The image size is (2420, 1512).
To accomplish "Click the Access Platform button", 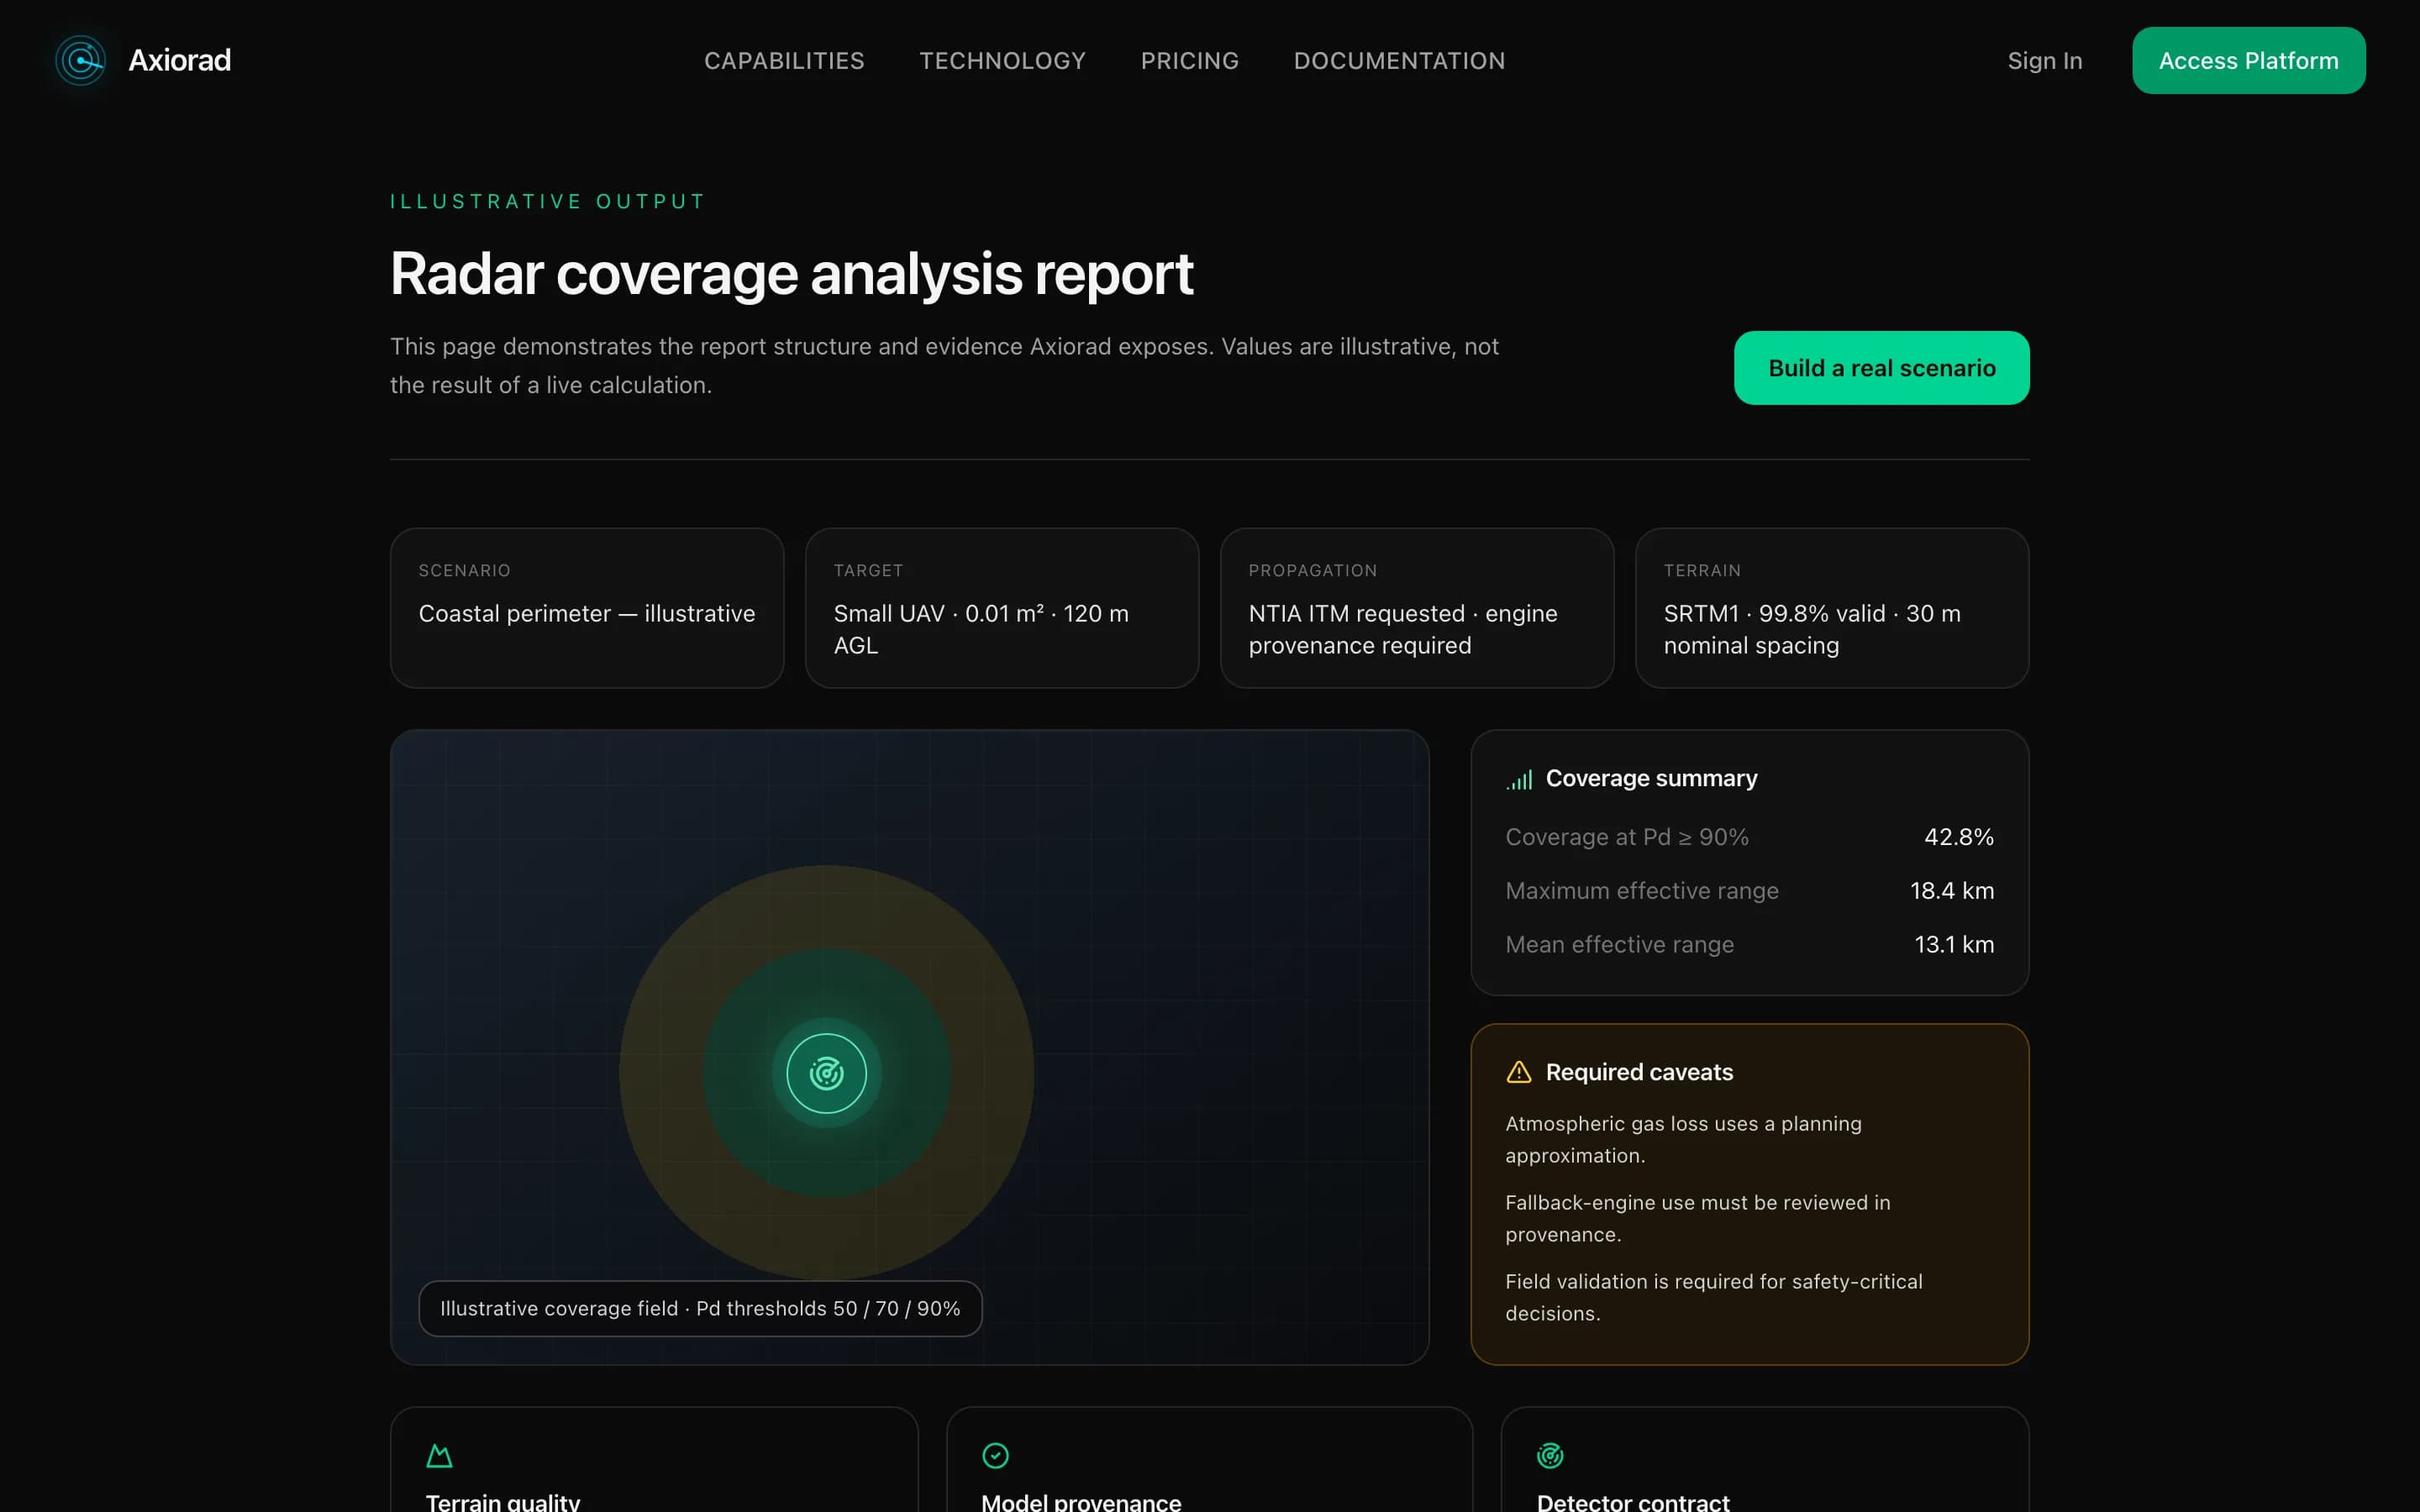I will [2248, 61].
